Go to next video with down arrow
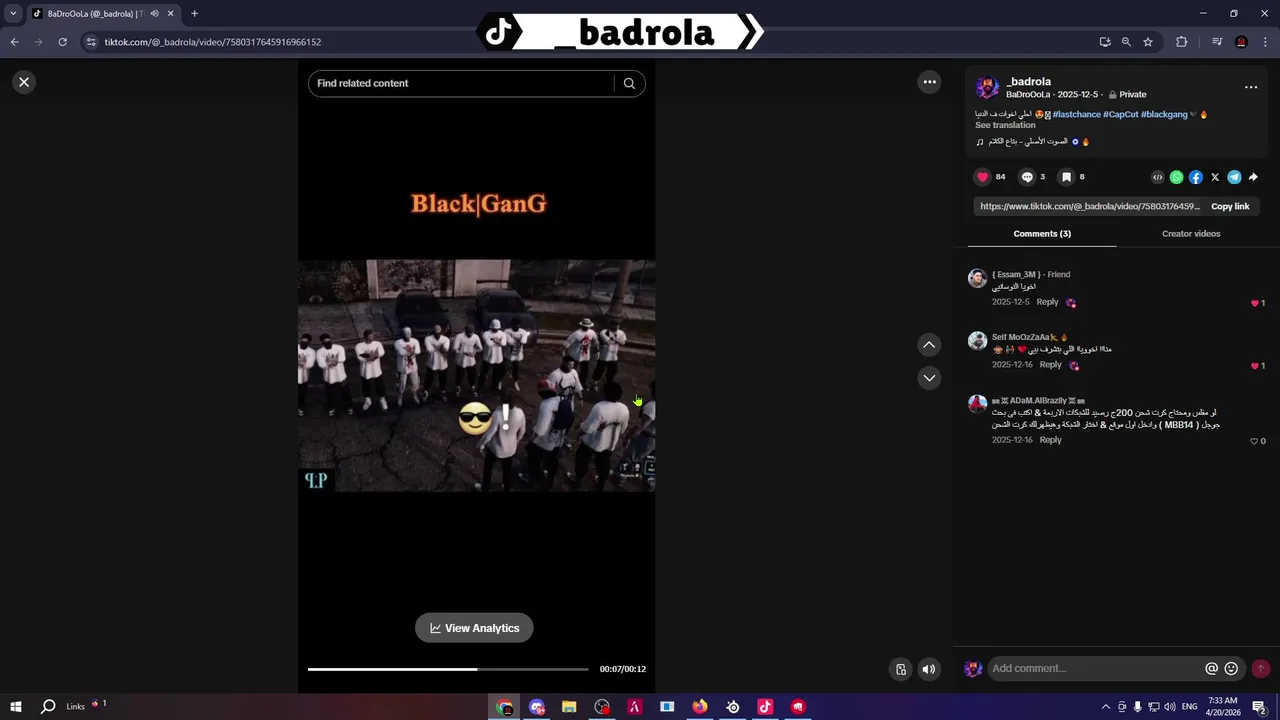1280x720 pixels. (x=929, y=377)
